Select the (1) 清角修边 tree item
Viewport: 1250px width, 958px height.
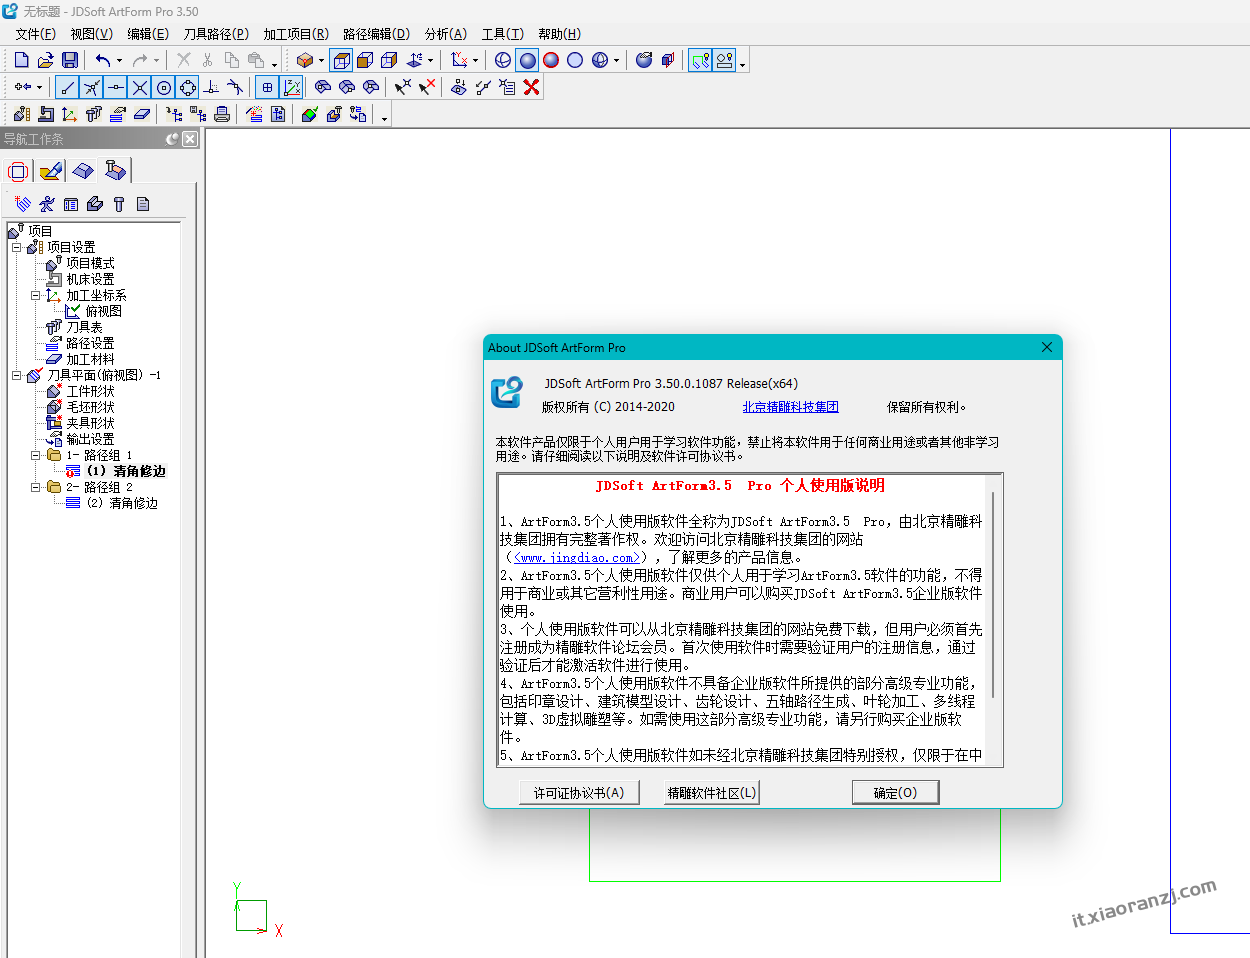pyautogui.click(x=126, y=471)
